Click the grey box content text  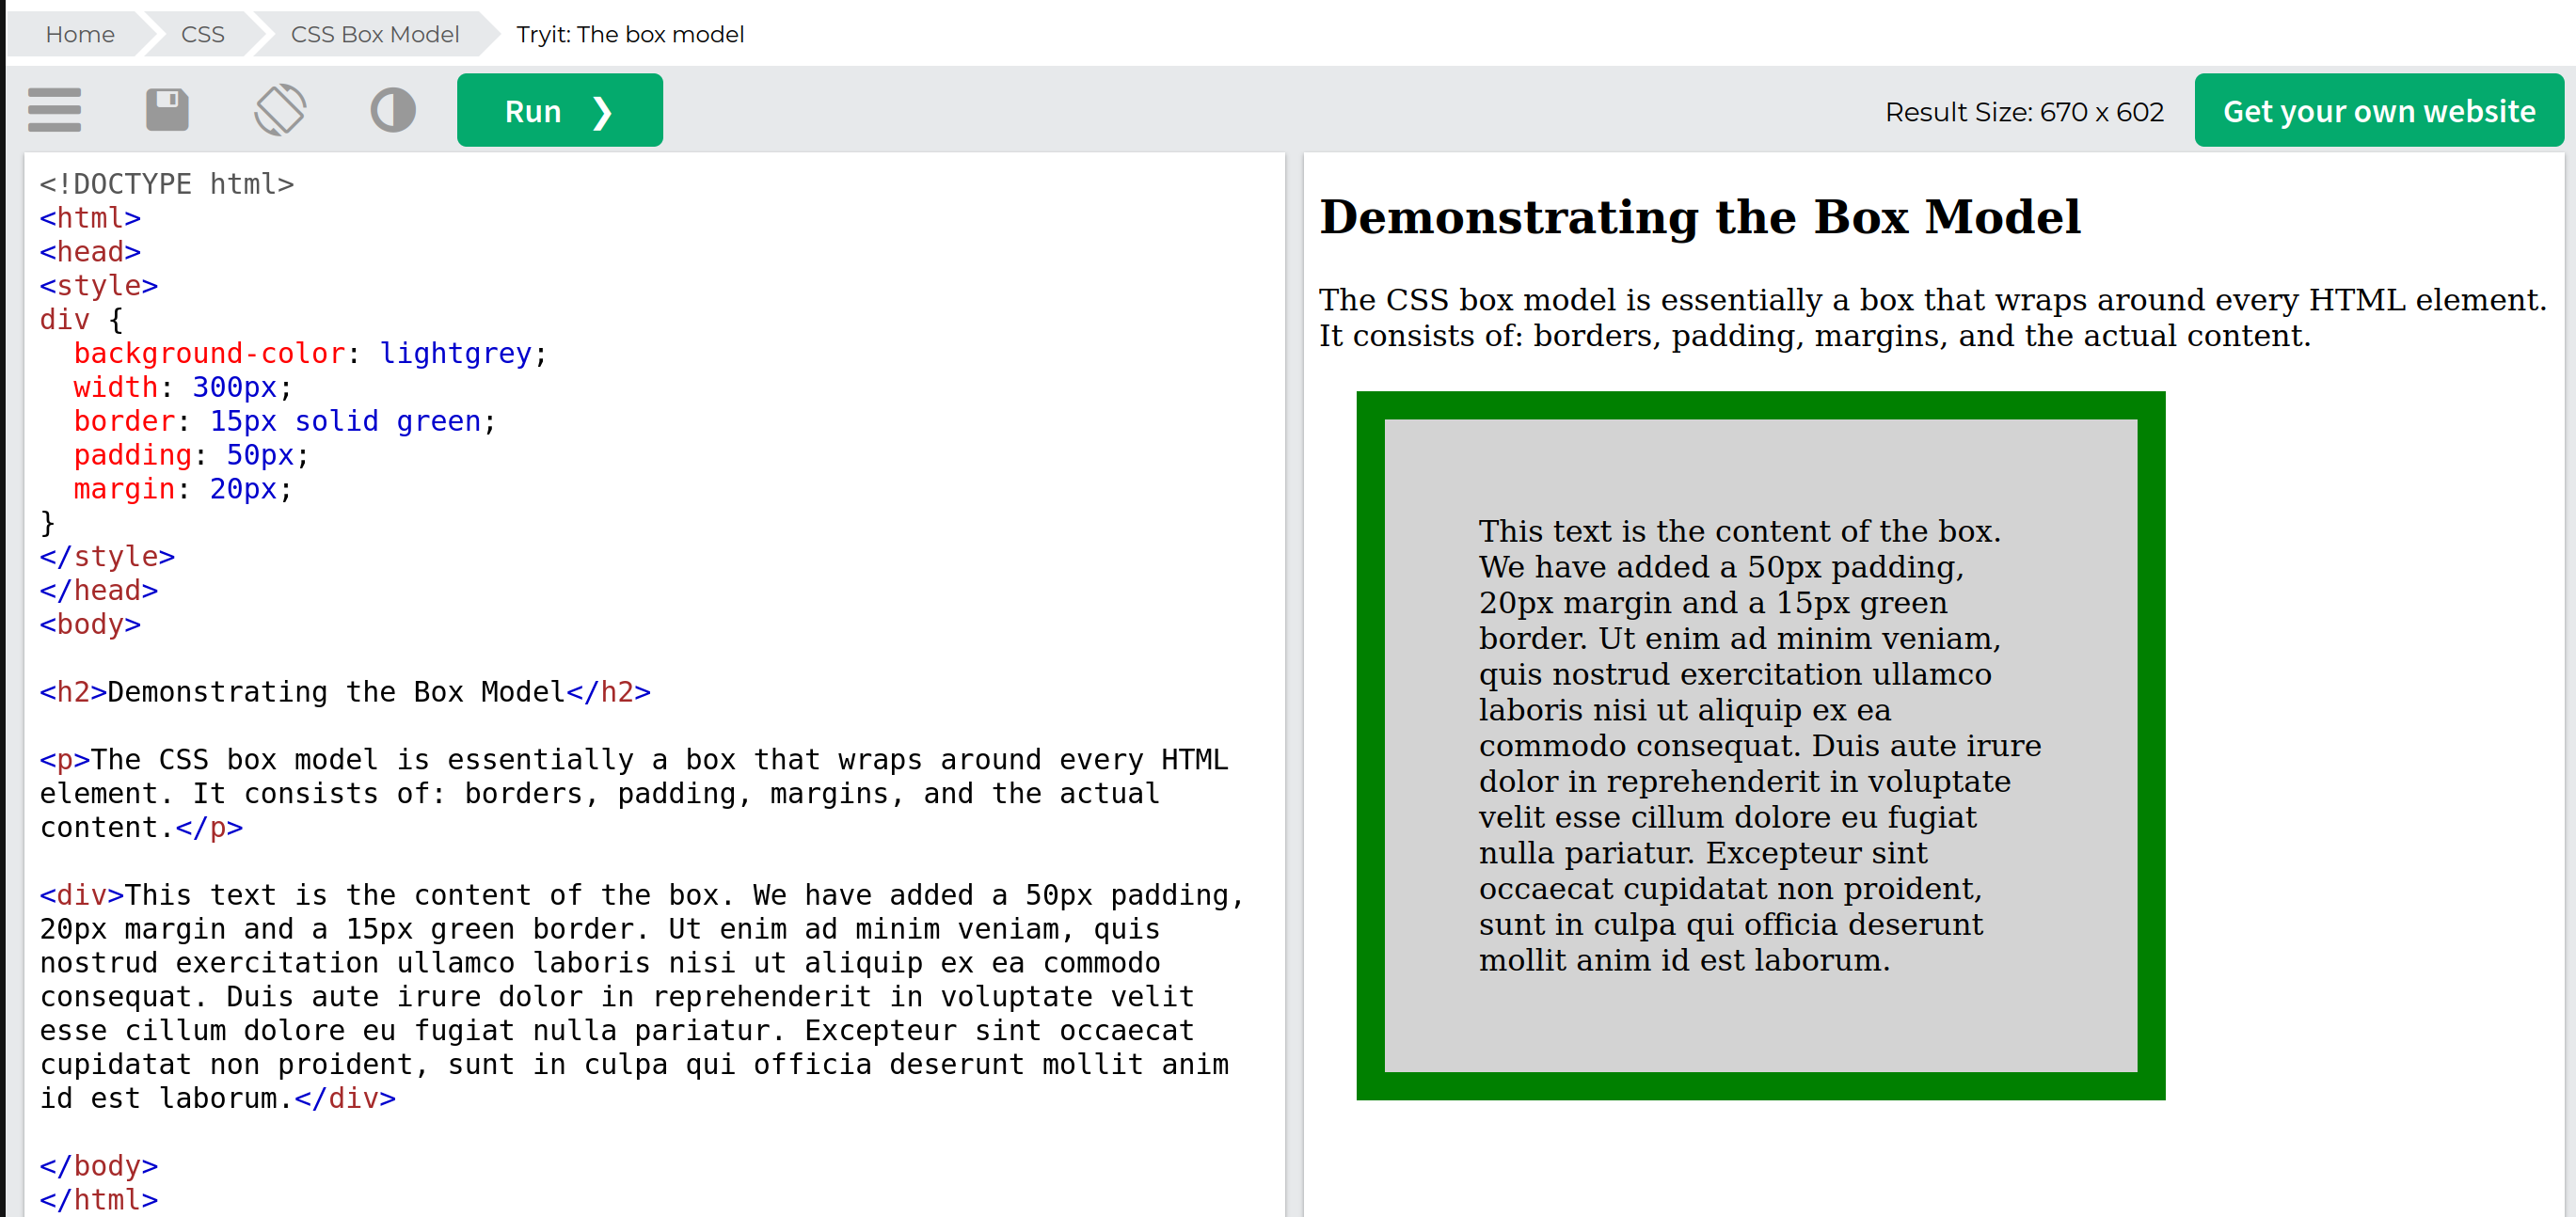pyautogui.click(x=1740, y=745)
